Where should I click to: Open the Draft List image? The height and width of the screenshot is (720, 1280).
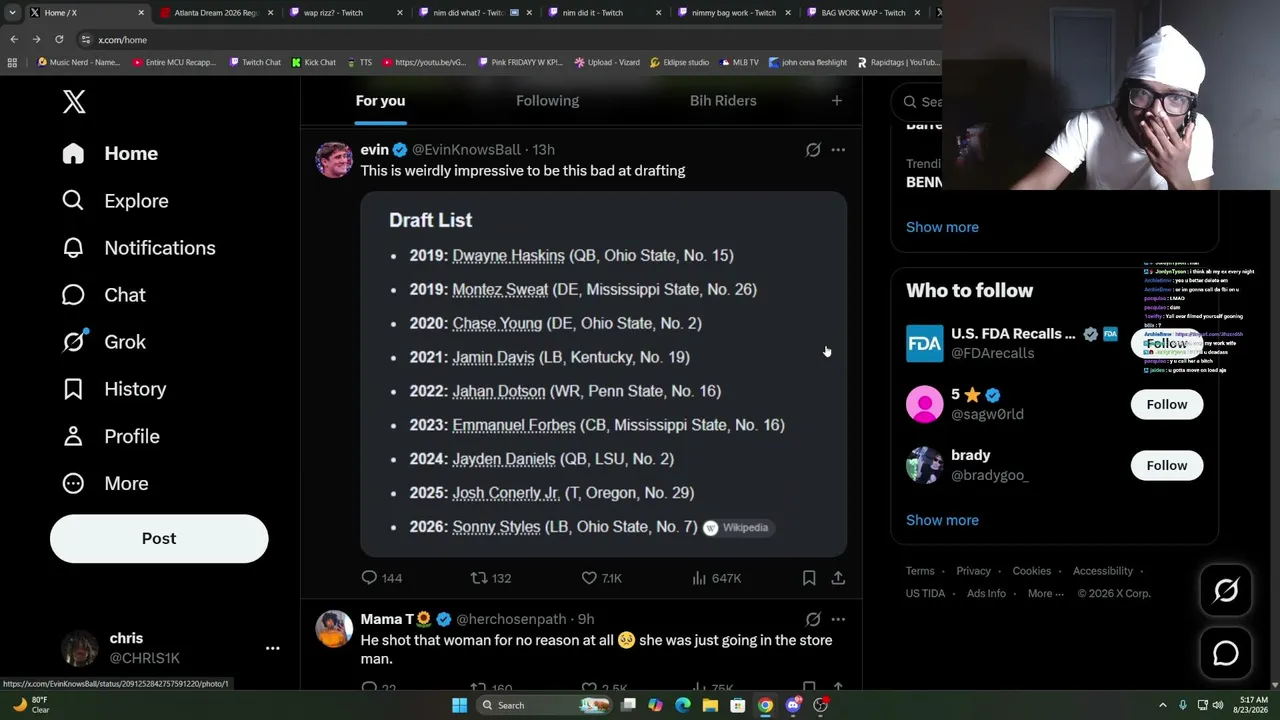click(x=604, y=374)
